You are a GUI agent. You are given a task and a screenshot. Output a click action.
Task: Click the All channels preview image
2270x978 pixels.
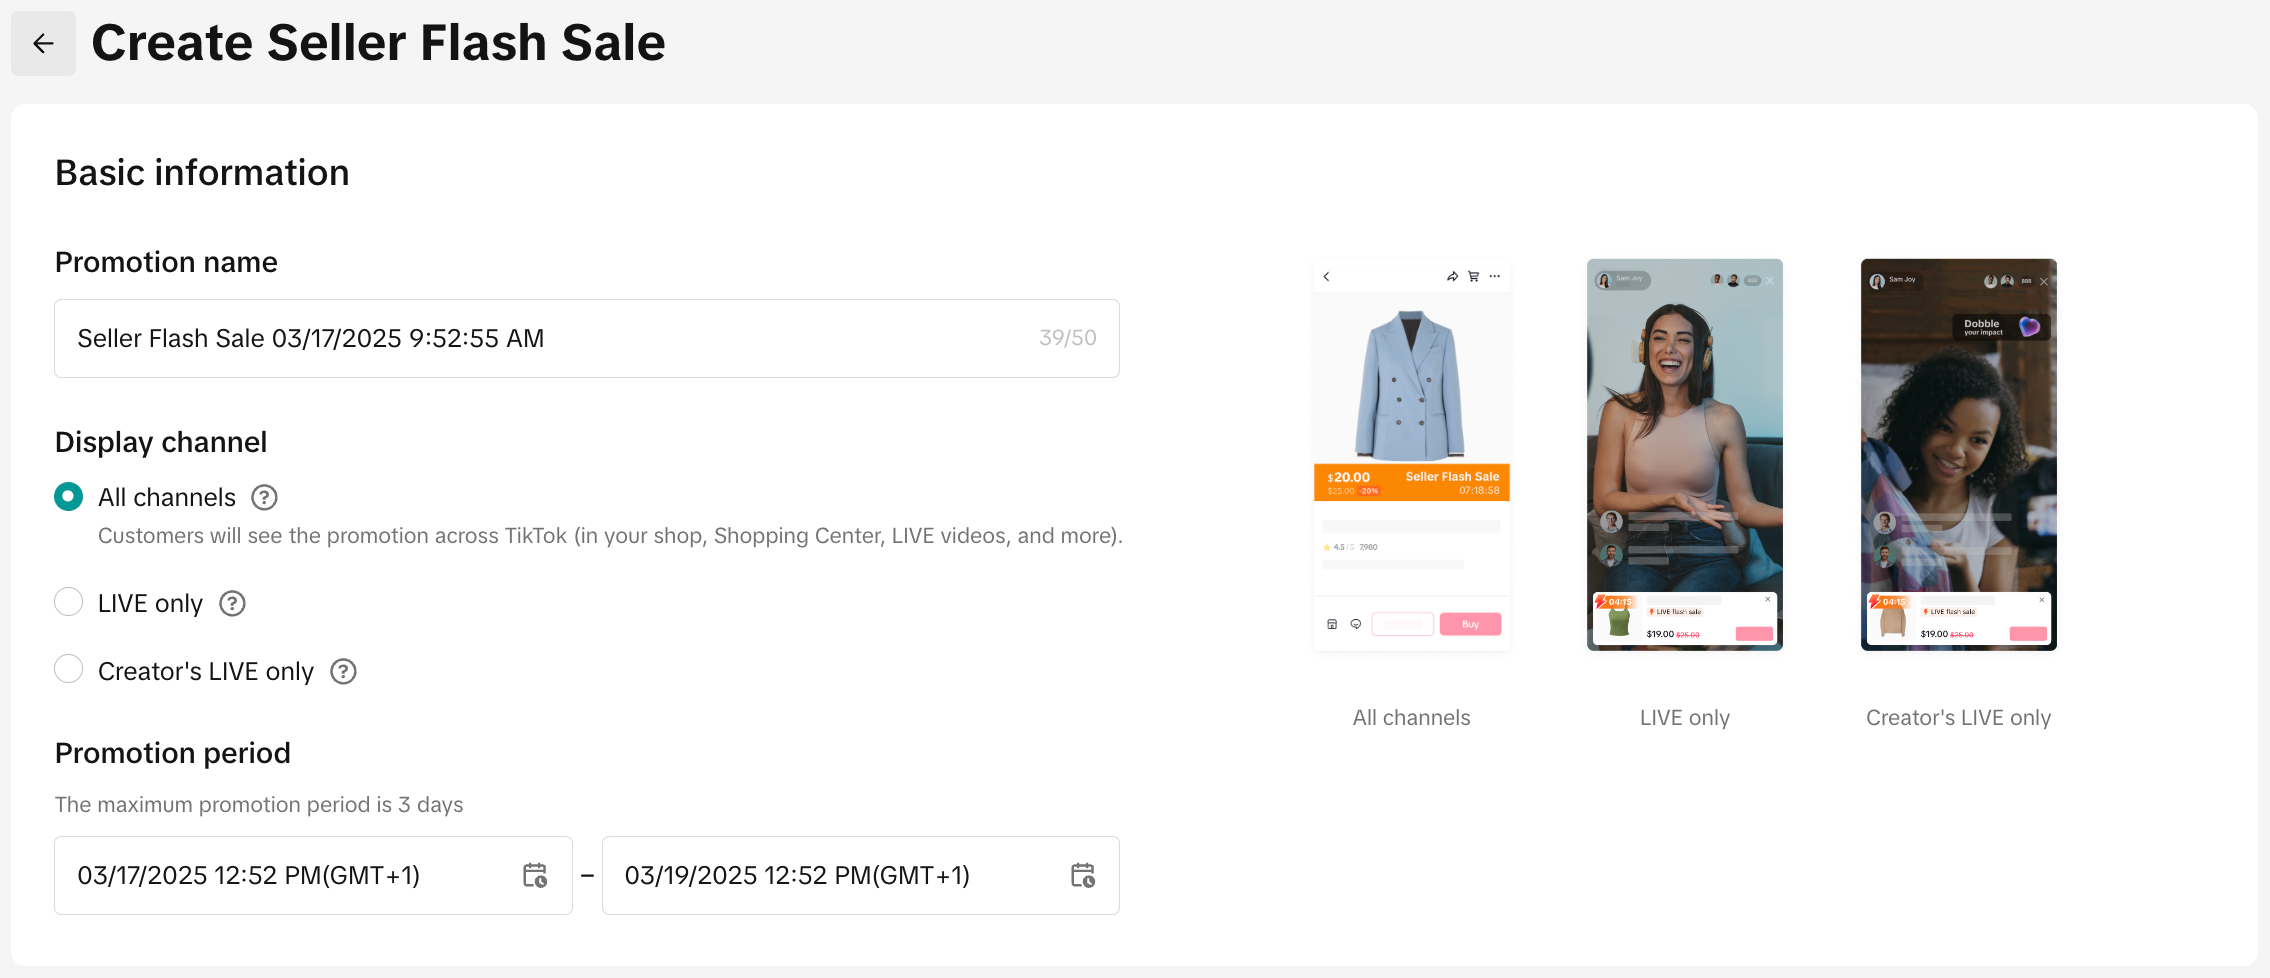coord(1411,455)
